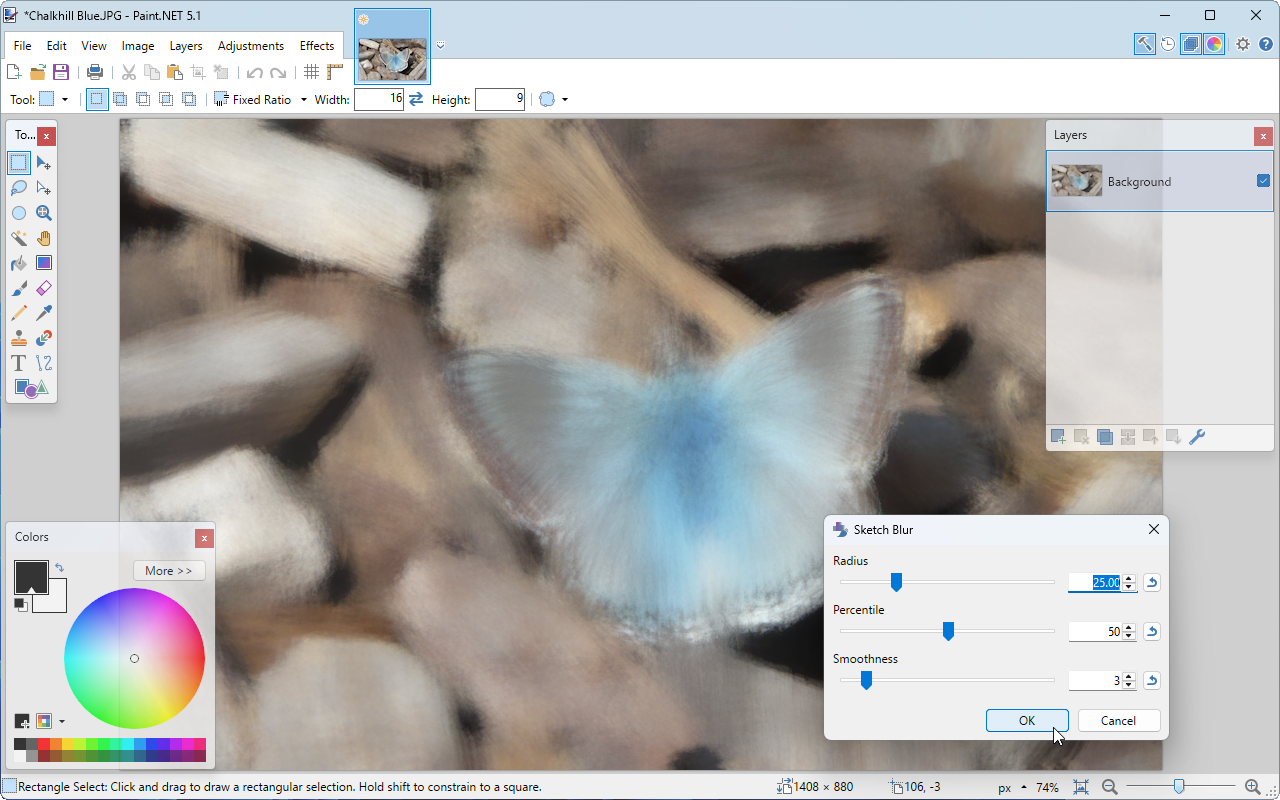Switch selection mode to Subtract
The height and width of the screenshot is (800, 1280).
point(143,98)
